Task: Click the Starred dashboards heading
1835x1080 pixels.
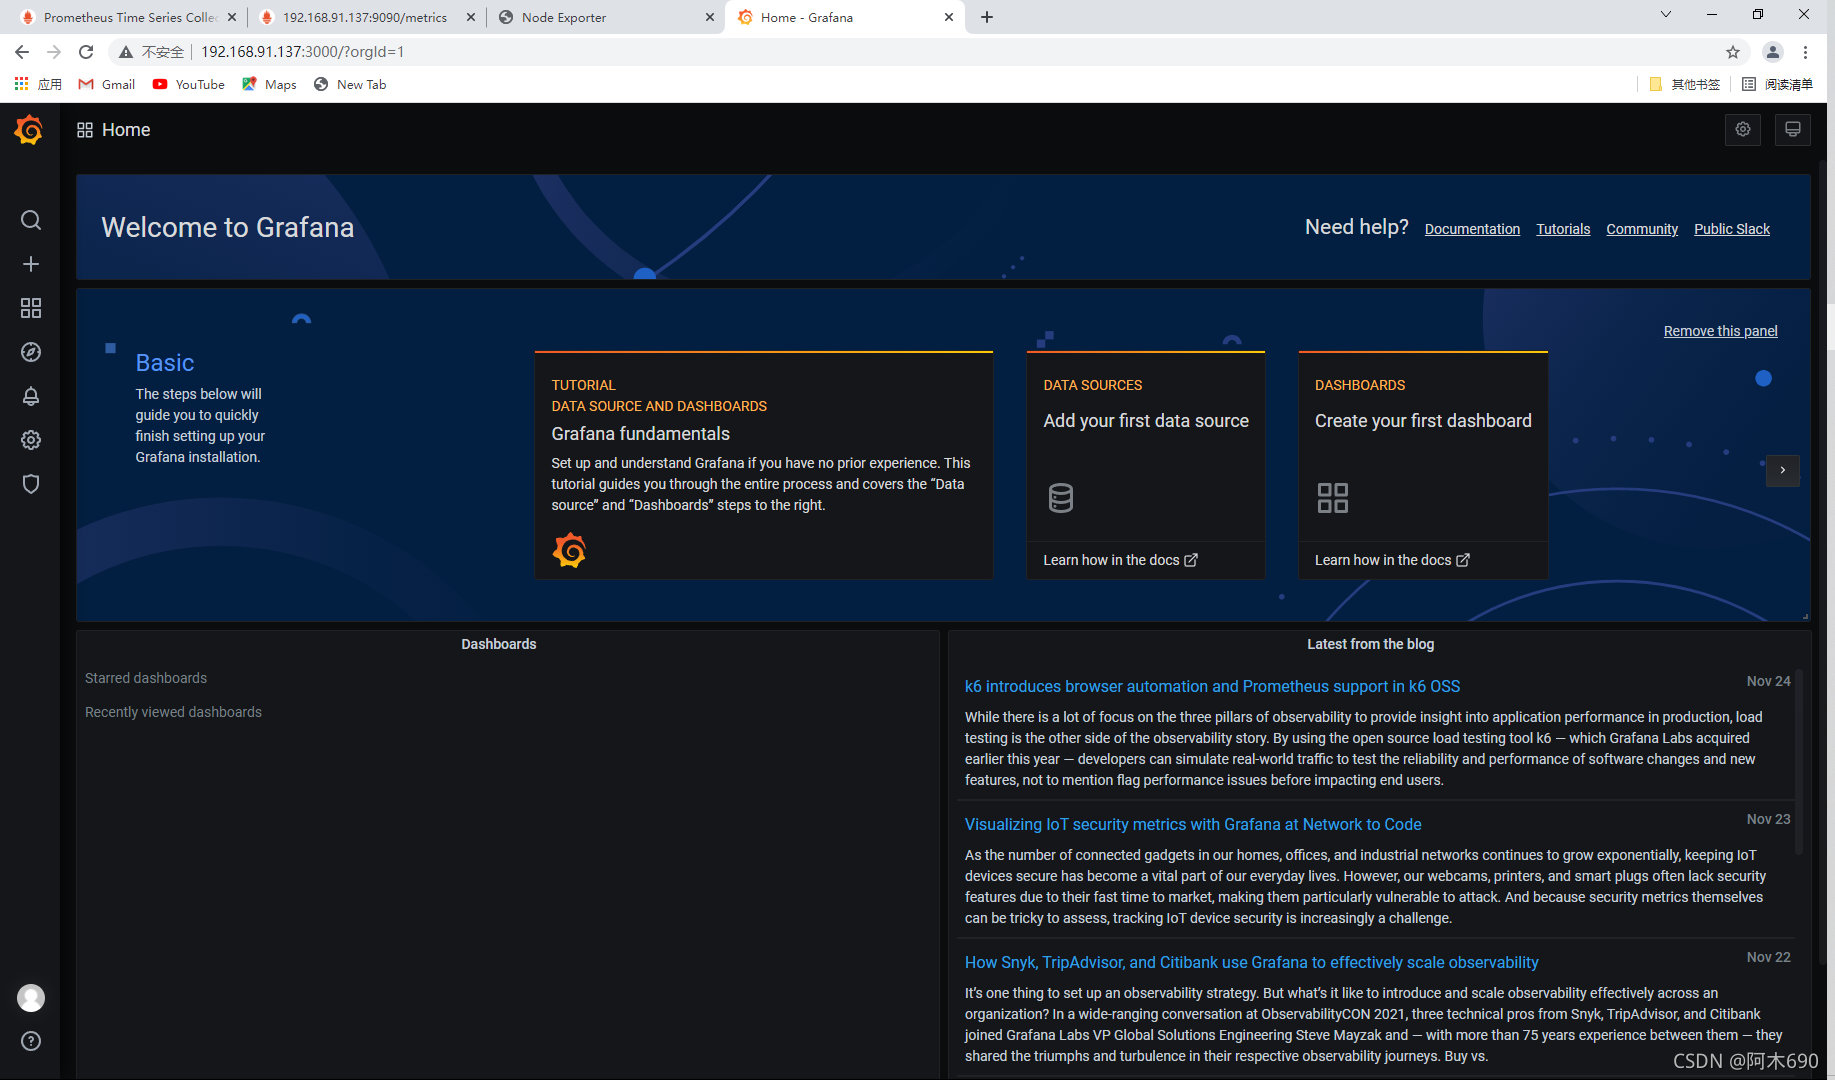Action: tap(146, 678)
